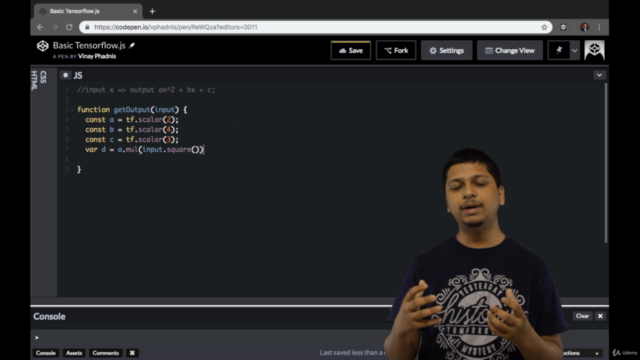Open pen Settings
640x360 pixels.
447,50
